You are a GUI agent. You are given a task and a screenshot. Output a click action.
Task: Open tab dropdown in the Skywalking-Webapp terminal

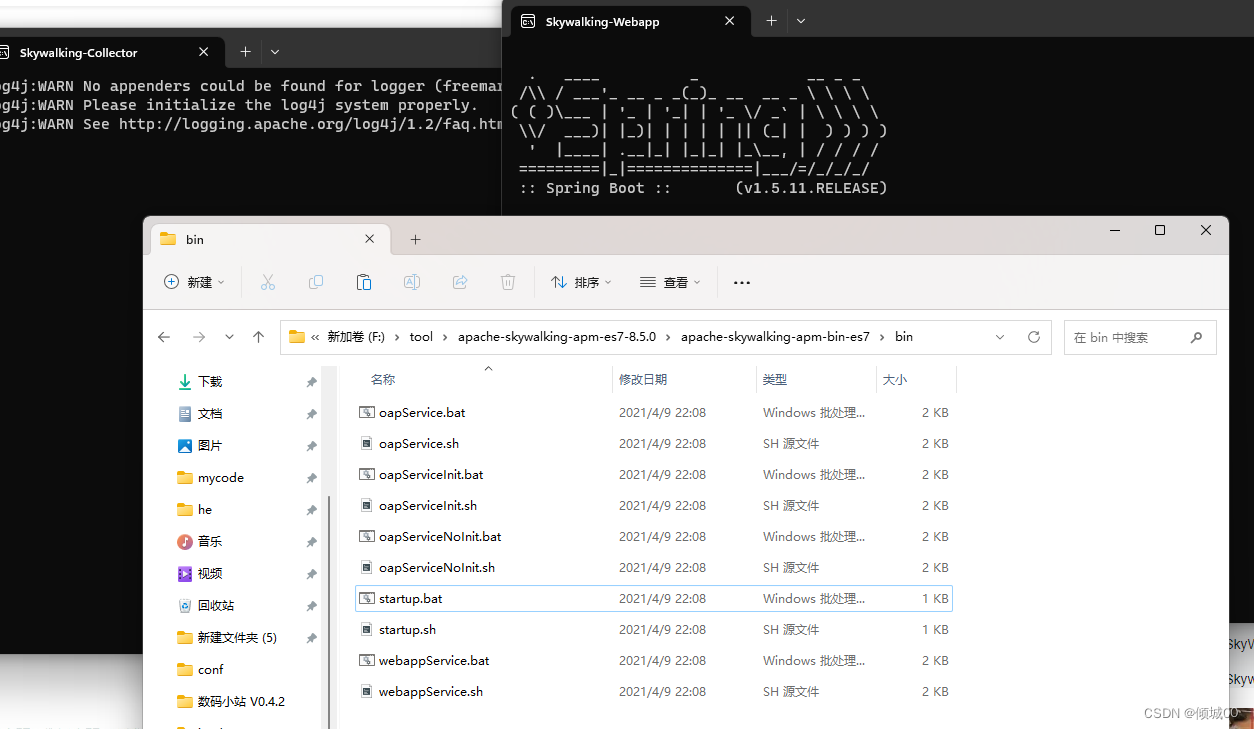coord(801,21)
